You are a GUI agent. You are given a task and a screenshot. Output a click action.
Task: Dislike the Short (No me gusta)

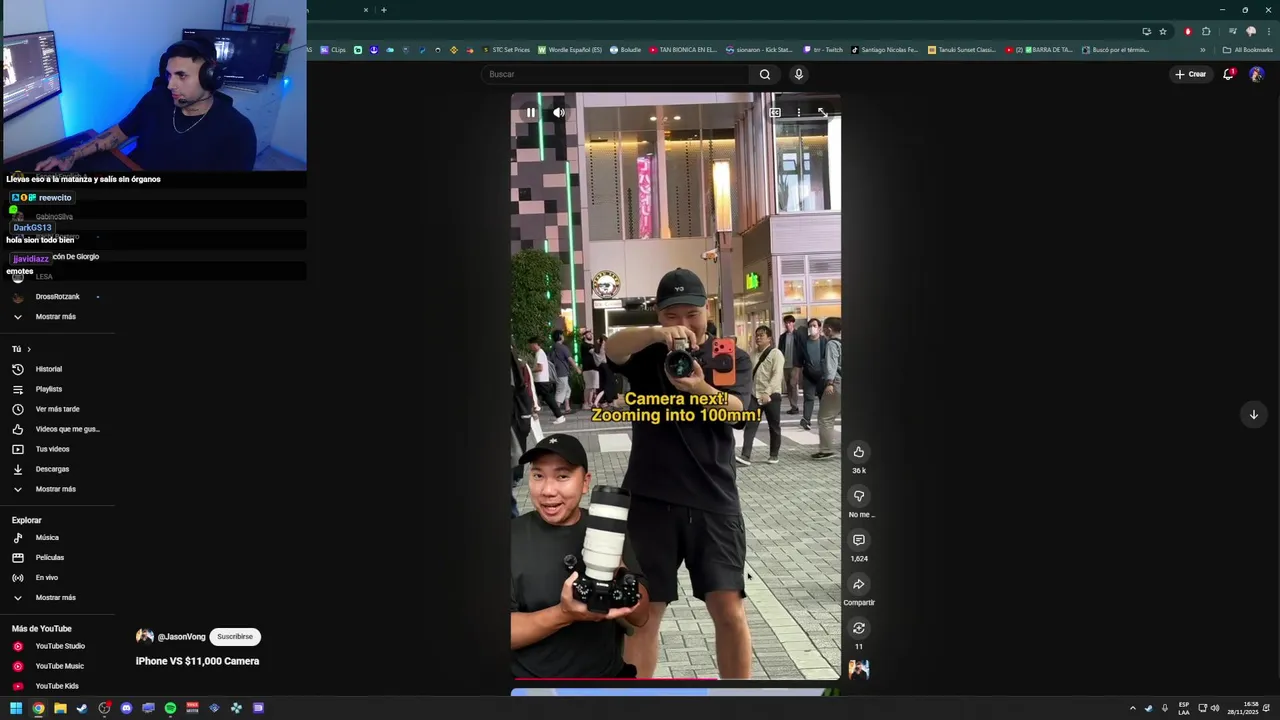click(x=858, y=496)
